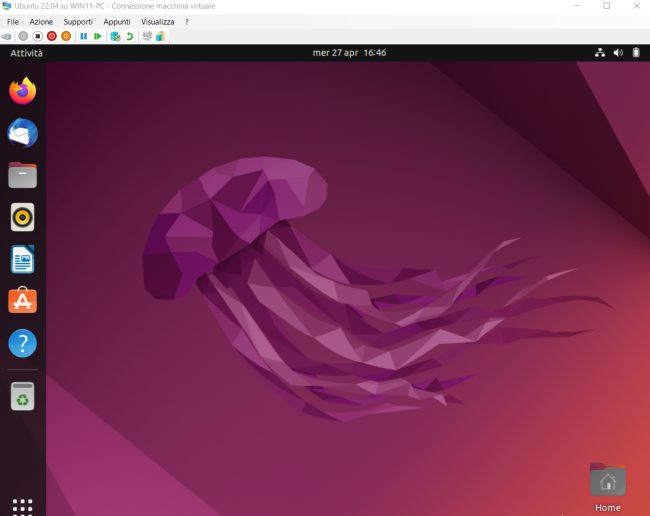Open the Azione menu
The height and width of the screenshot is (516, 650).
(41, 22)
